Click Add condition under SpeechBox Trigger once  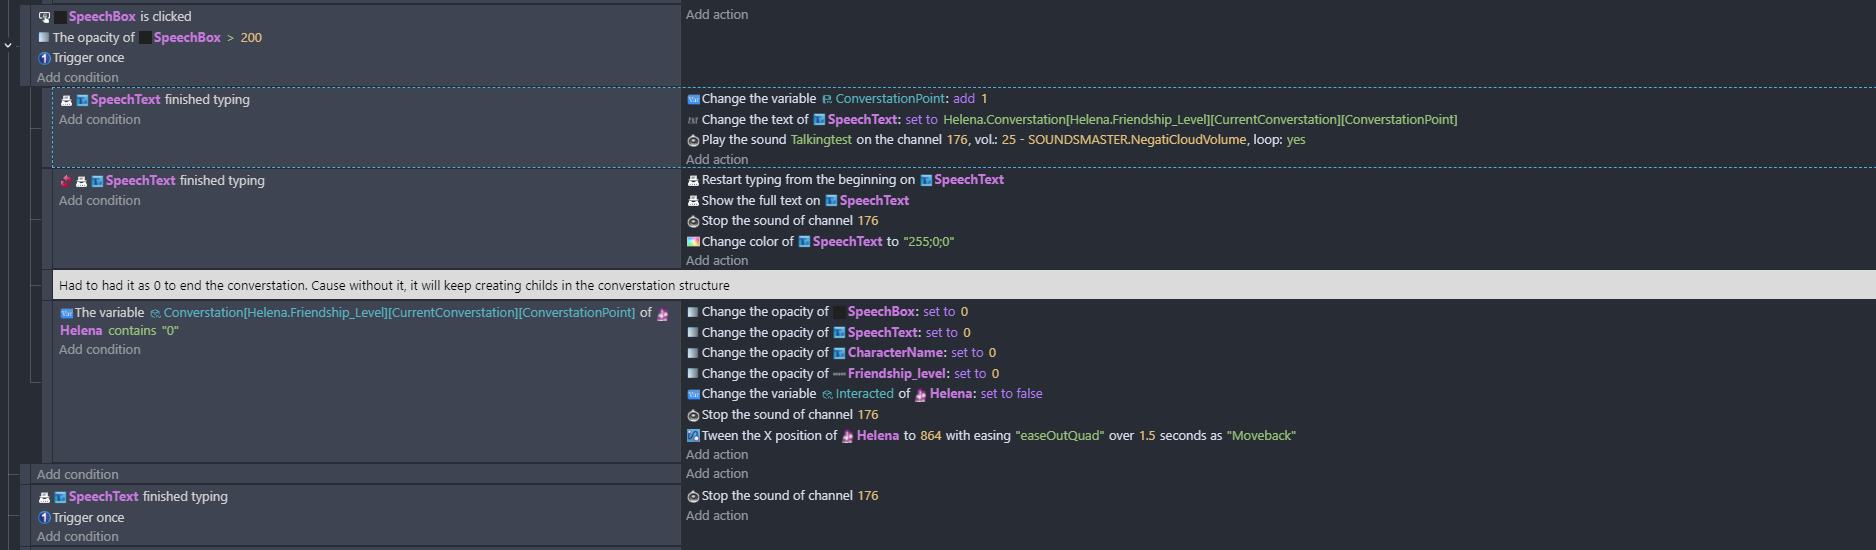click(78, 78)
